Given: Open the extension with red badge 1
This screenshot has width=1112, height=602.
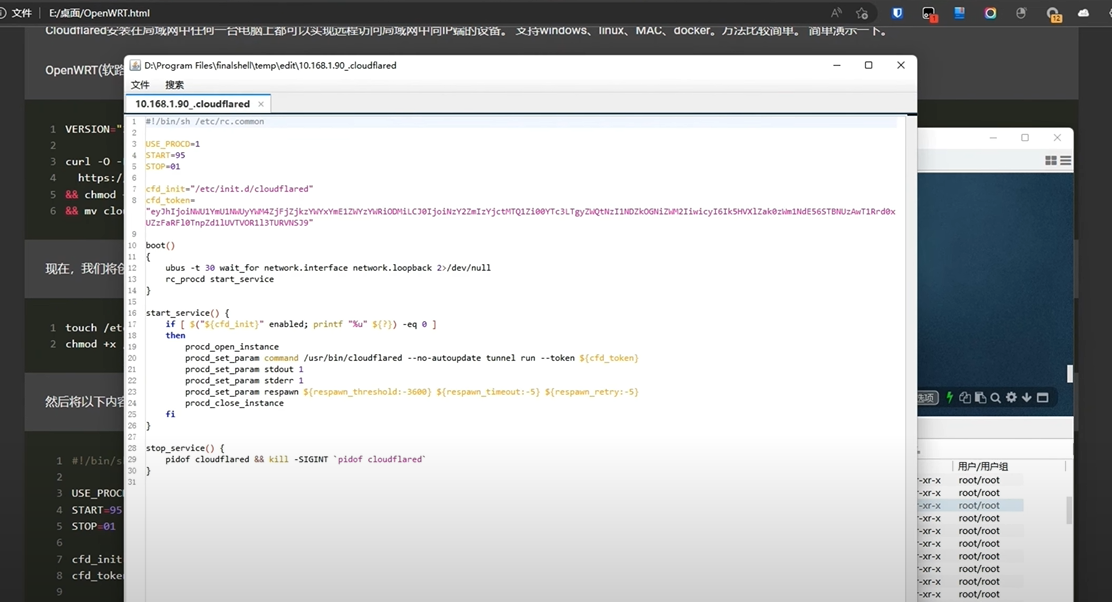Looking at the screenshot, I should tap(929, 13).
